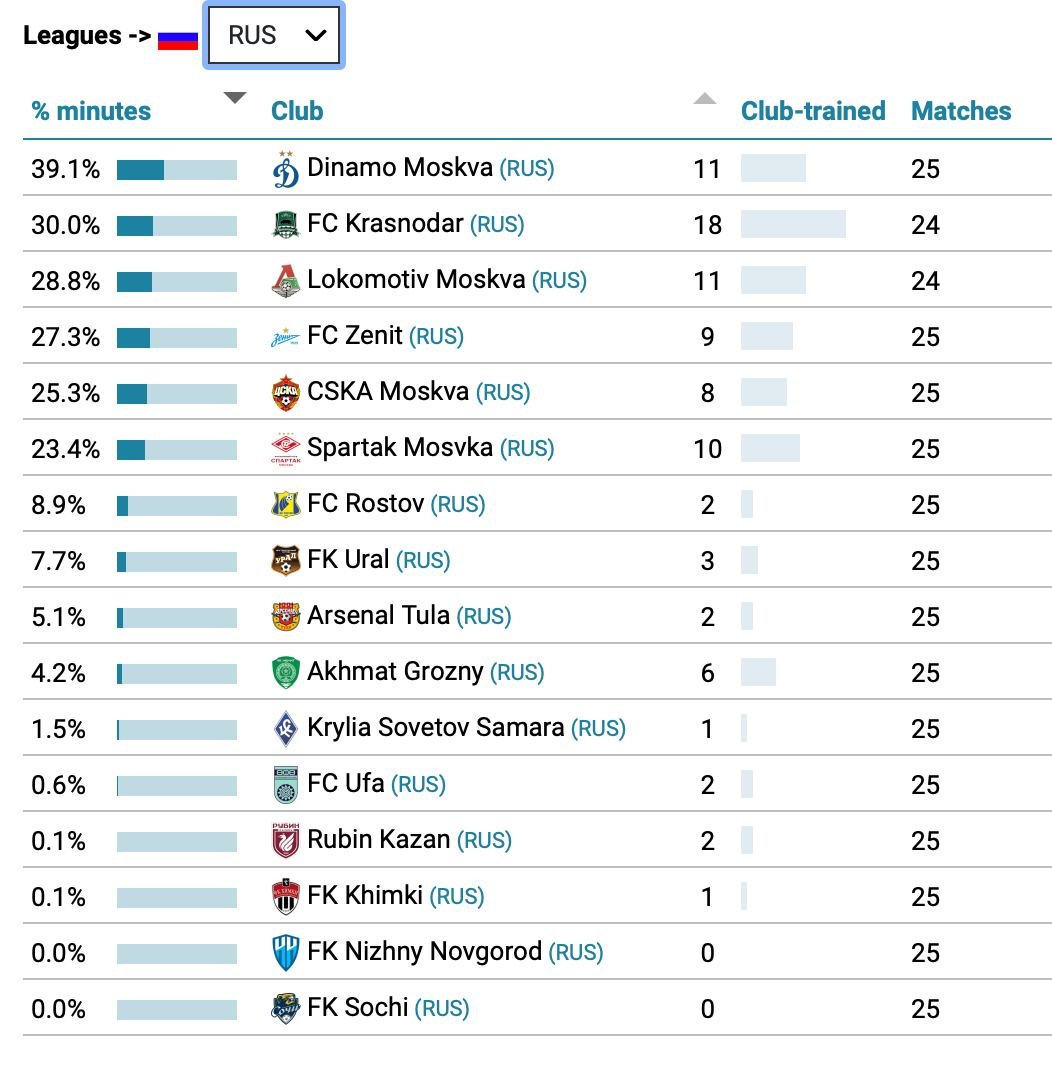
Task: Click the Akhmat Grozny club crest
Action: pos(285,673)
